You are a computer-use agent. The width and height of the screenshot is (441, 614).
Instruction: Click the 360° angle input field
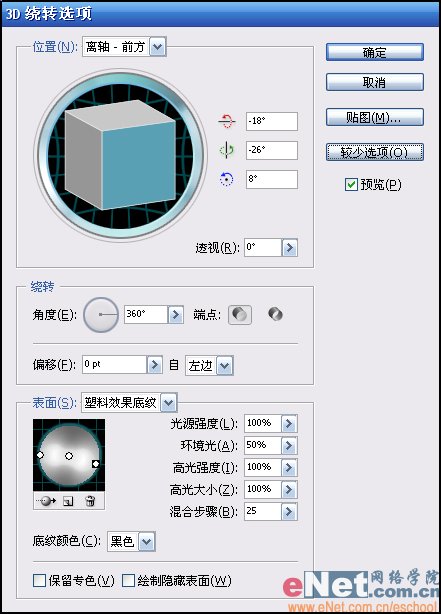tap(146, 314)
